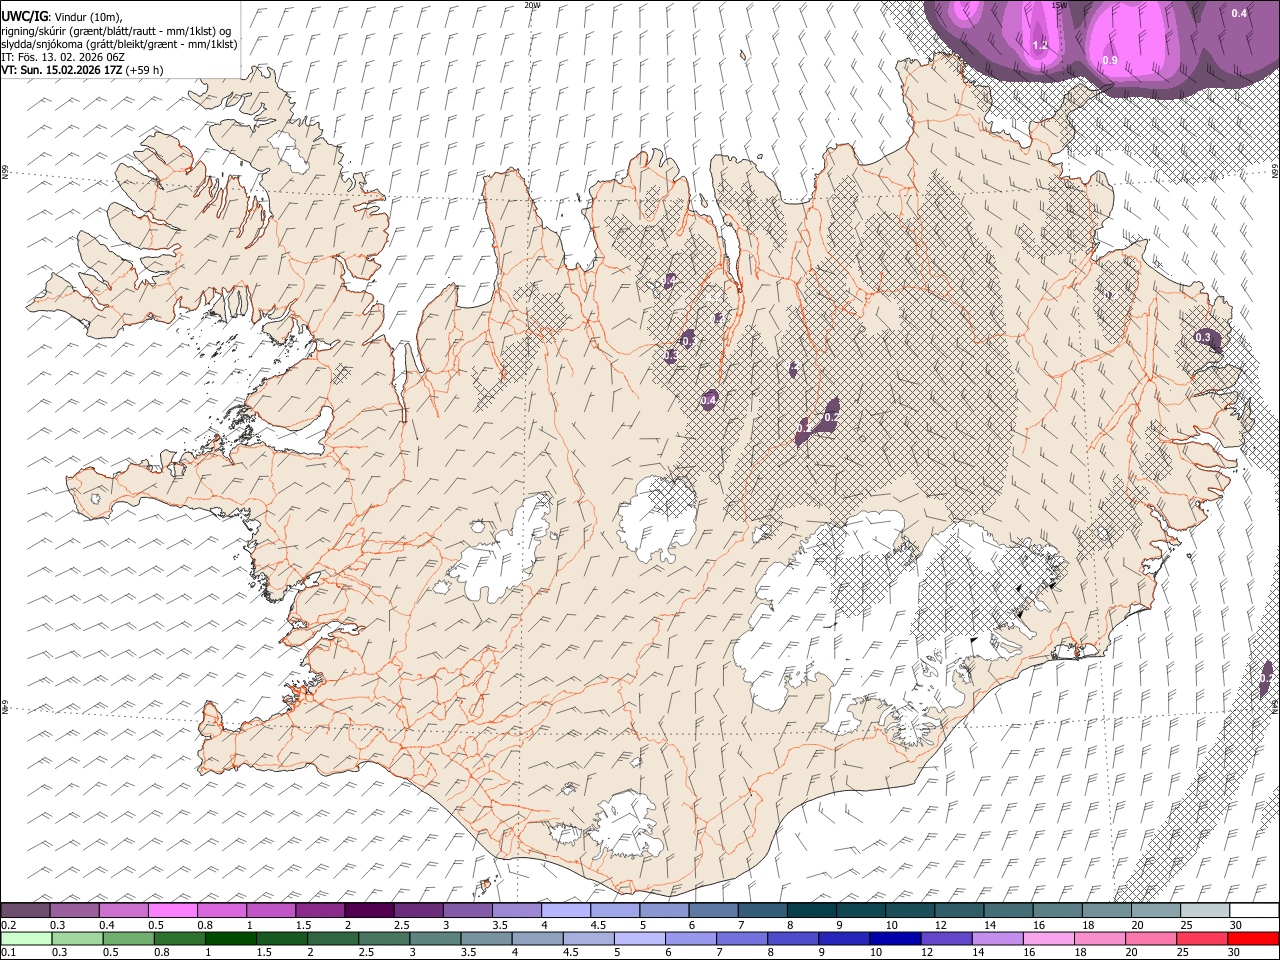Click the pale green 0.1 swatch in bottom legend row

pyautogui.click(x=26, y=938)
